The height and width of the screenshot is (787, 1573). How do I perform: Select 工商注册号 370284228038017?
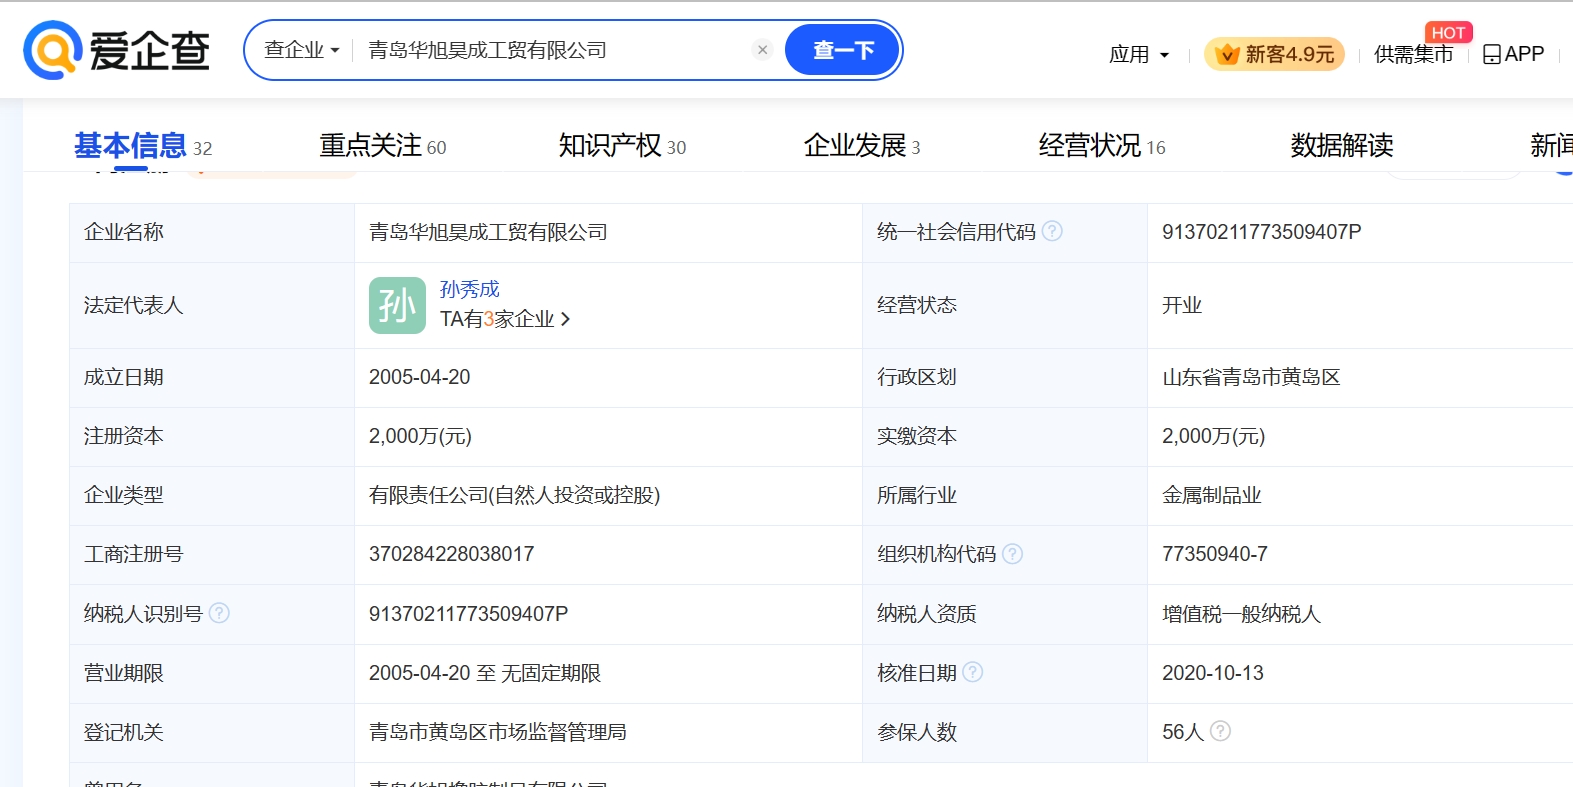click(452, 554)
